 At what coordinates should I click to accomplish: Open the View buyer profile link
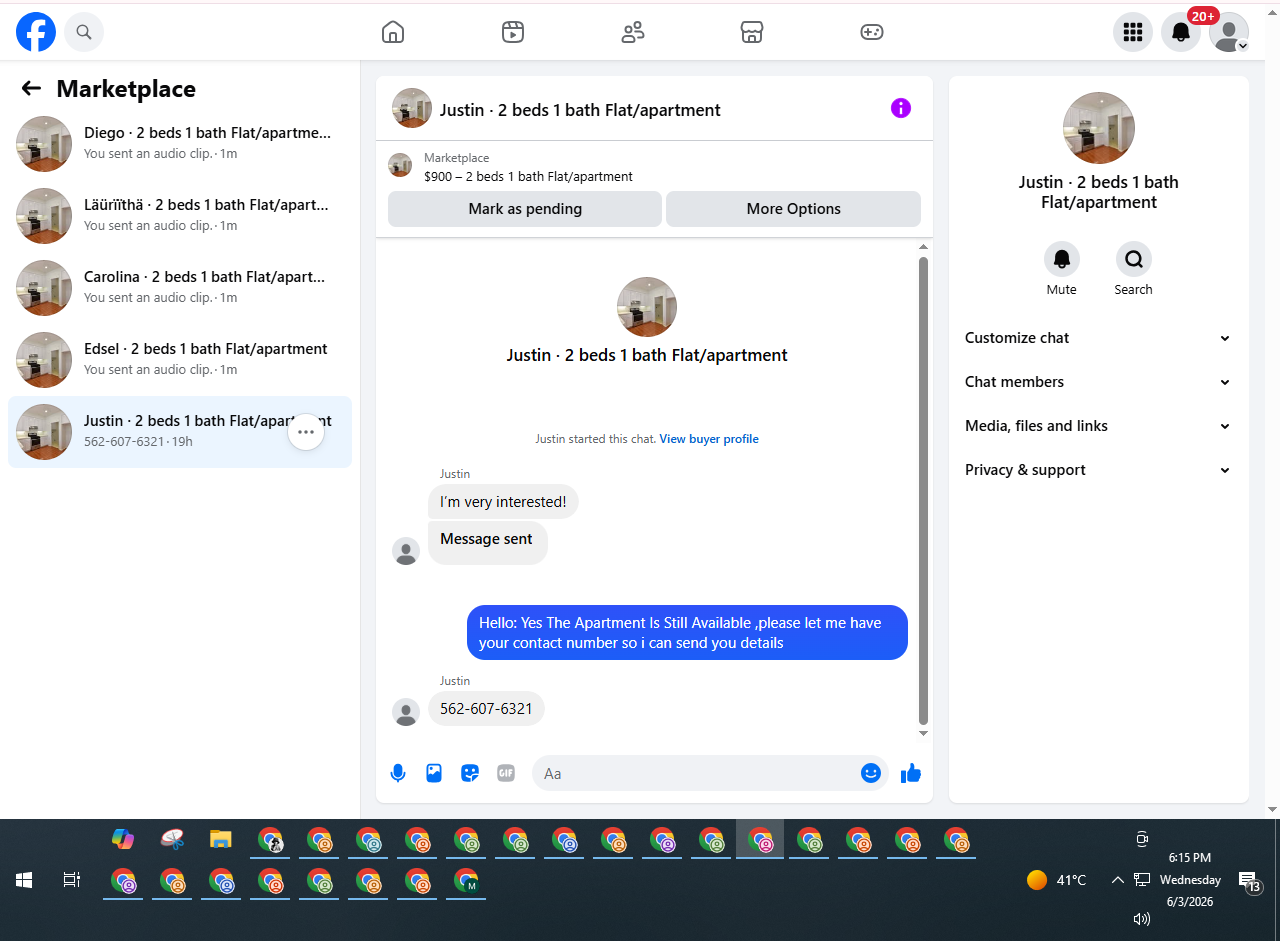point(709,439)
